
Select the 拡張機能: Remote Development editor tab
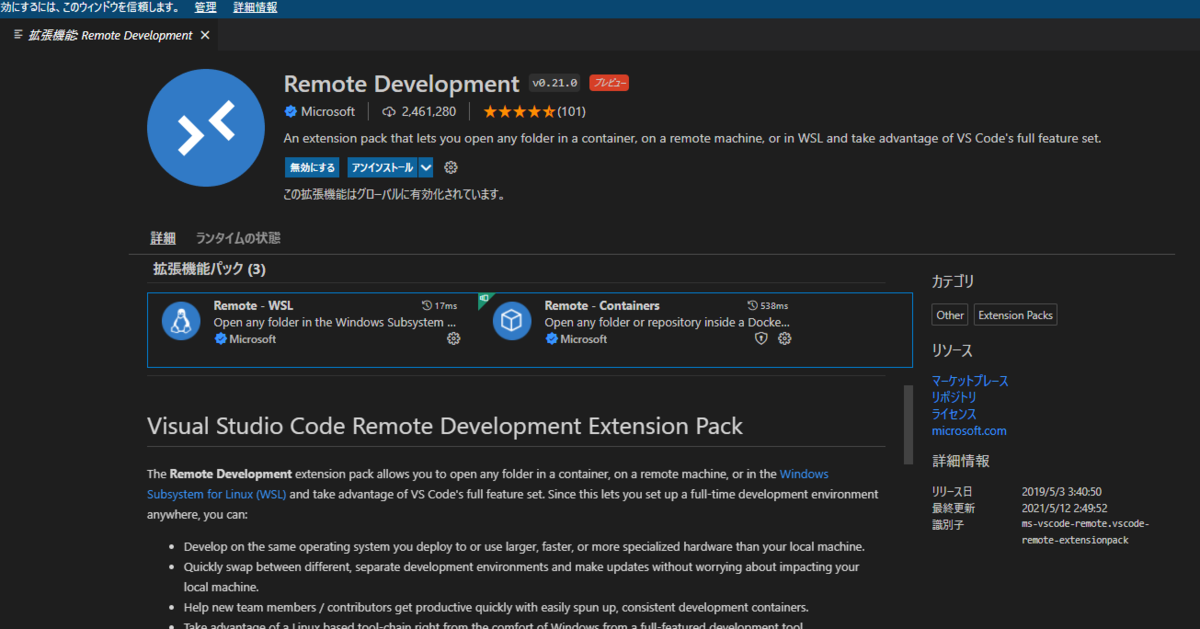pos(108,35)
